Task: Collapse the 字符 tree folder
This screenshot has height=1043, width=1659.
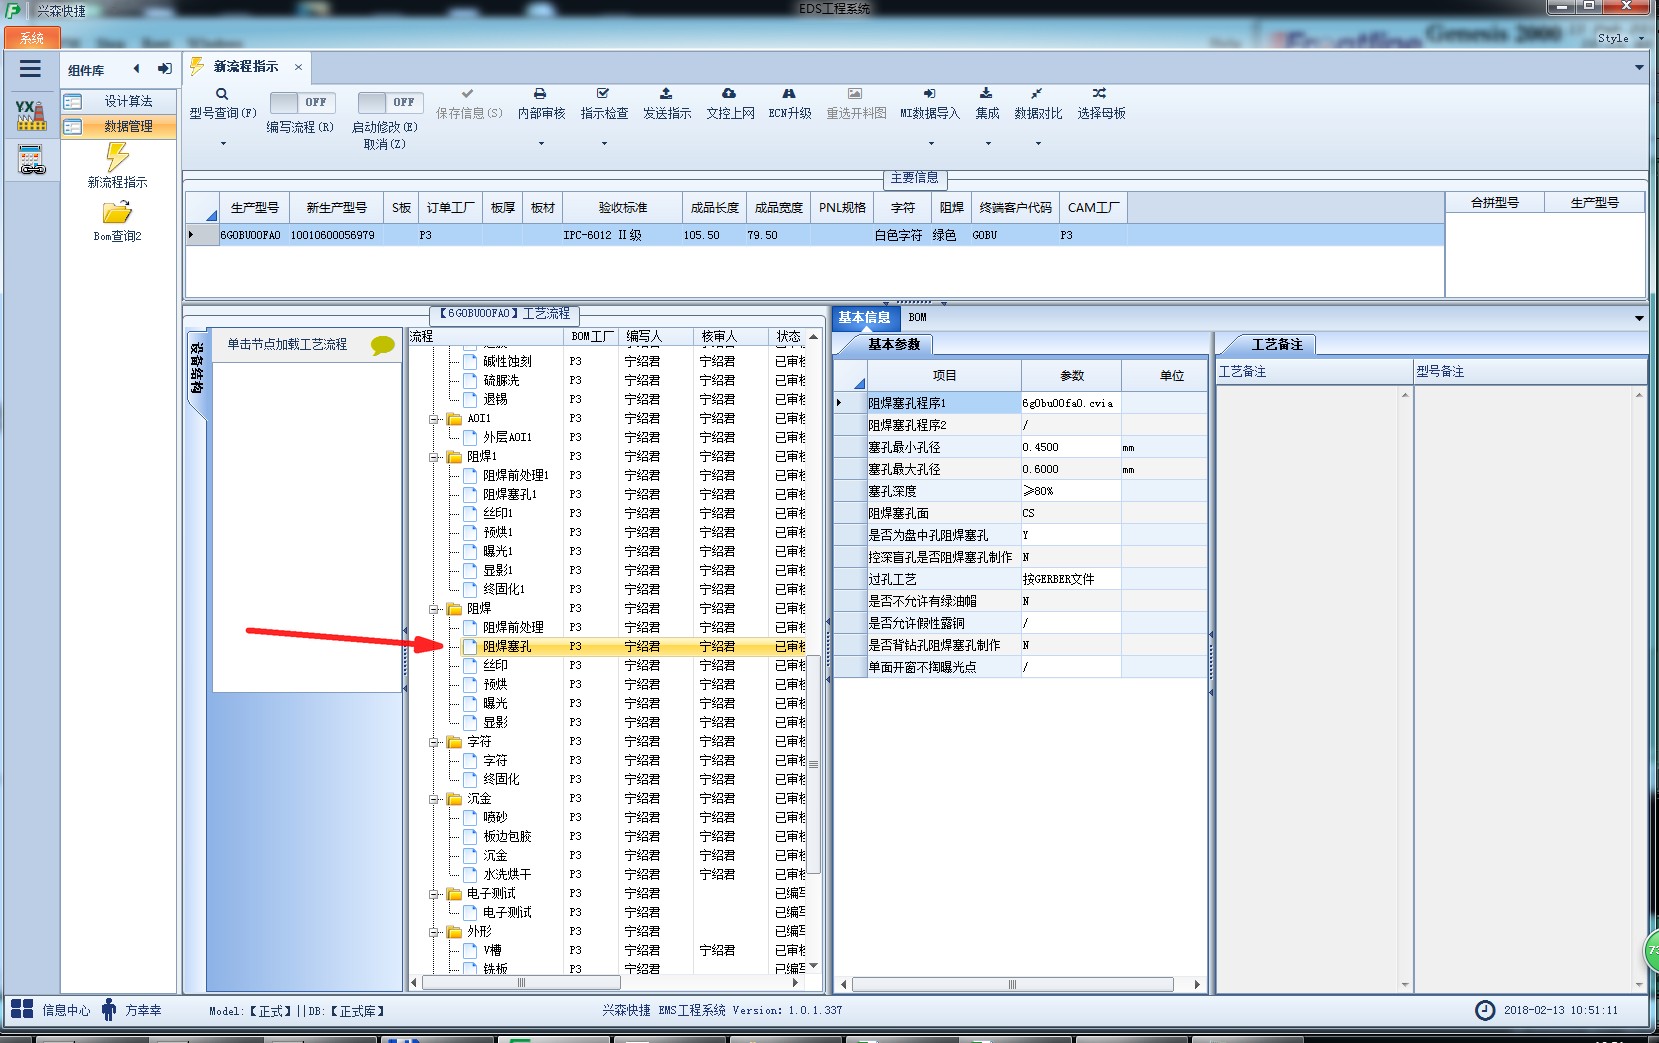Action: tap(435, 742)
